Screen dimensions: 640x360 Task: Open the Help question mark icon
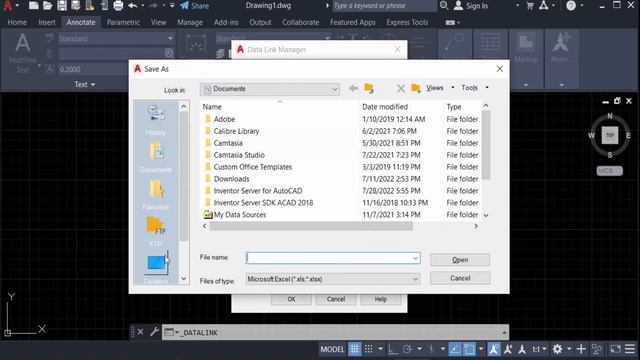point(571,6)
